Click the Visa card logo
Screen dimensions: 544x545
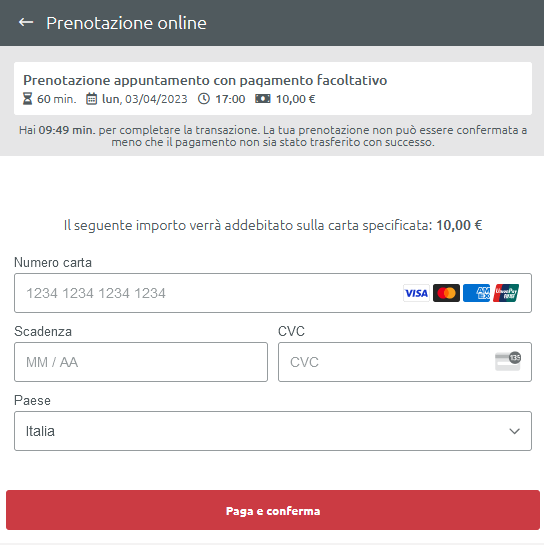(416, 293)
